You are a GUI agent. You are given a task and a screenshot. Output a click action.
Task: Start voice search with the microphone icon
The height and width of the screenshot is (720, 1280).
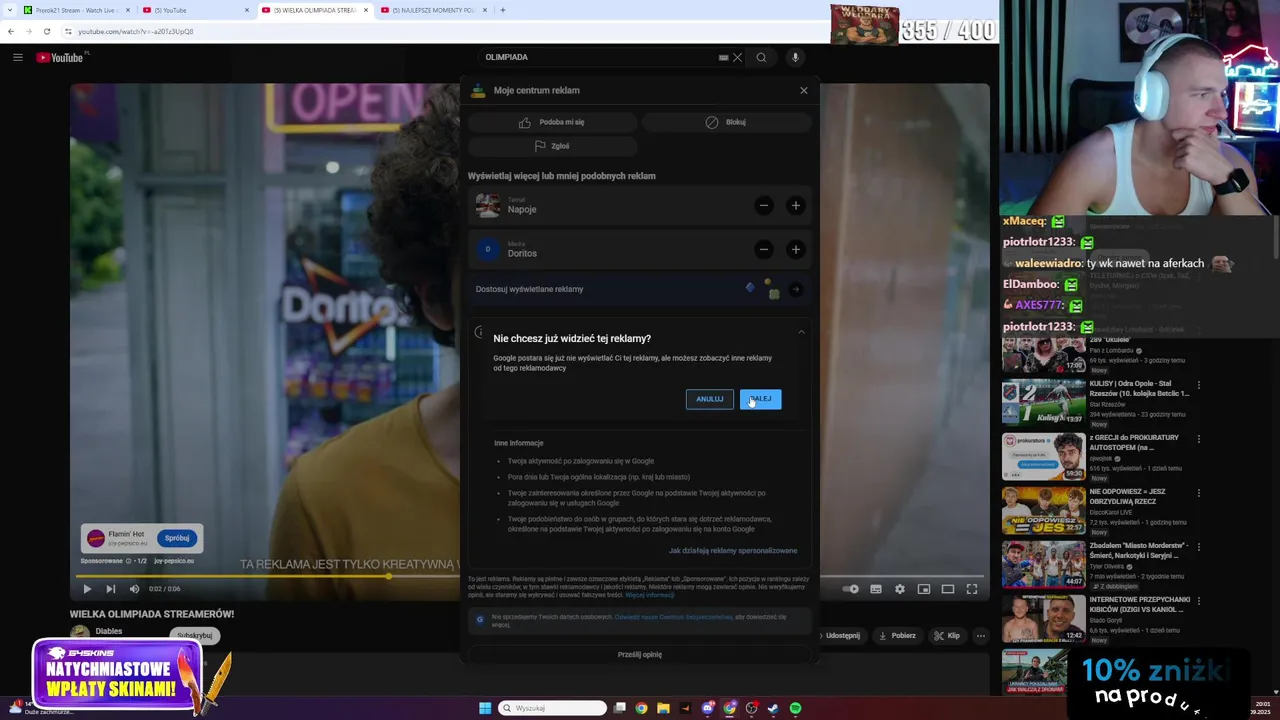(795, 57)
